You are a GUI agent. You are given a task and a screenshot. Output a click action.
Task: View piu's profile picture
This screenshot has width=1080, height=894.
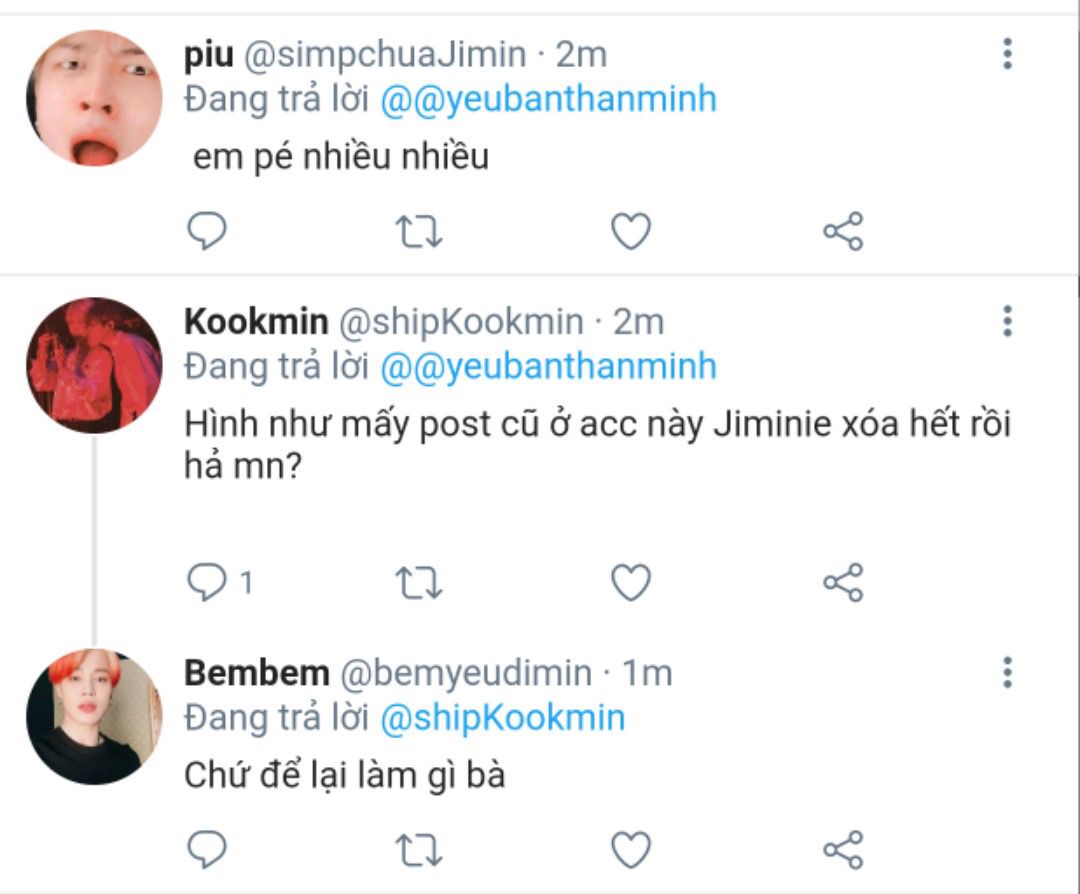(x=93, y=98)
